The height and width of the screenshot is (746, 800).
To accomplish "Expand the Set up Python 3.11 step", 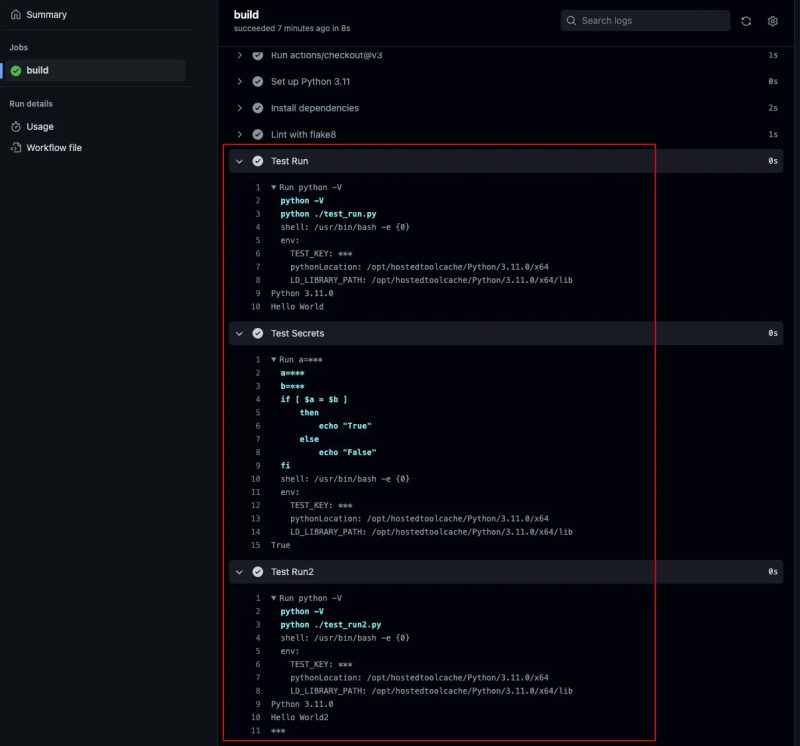I will tap(240, 81).
